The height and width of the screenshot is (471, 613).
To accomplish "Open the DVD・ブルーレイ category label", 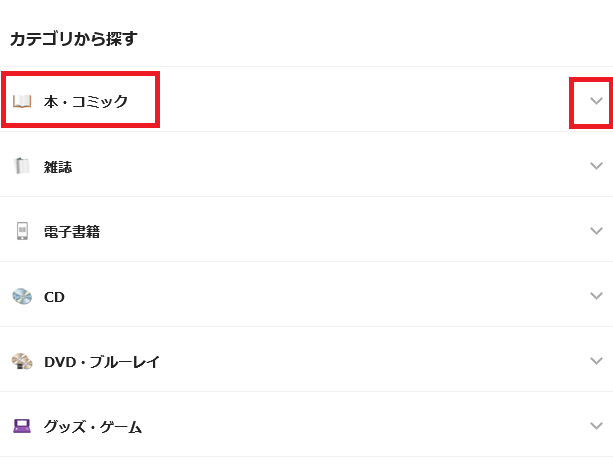I will 102,362.
